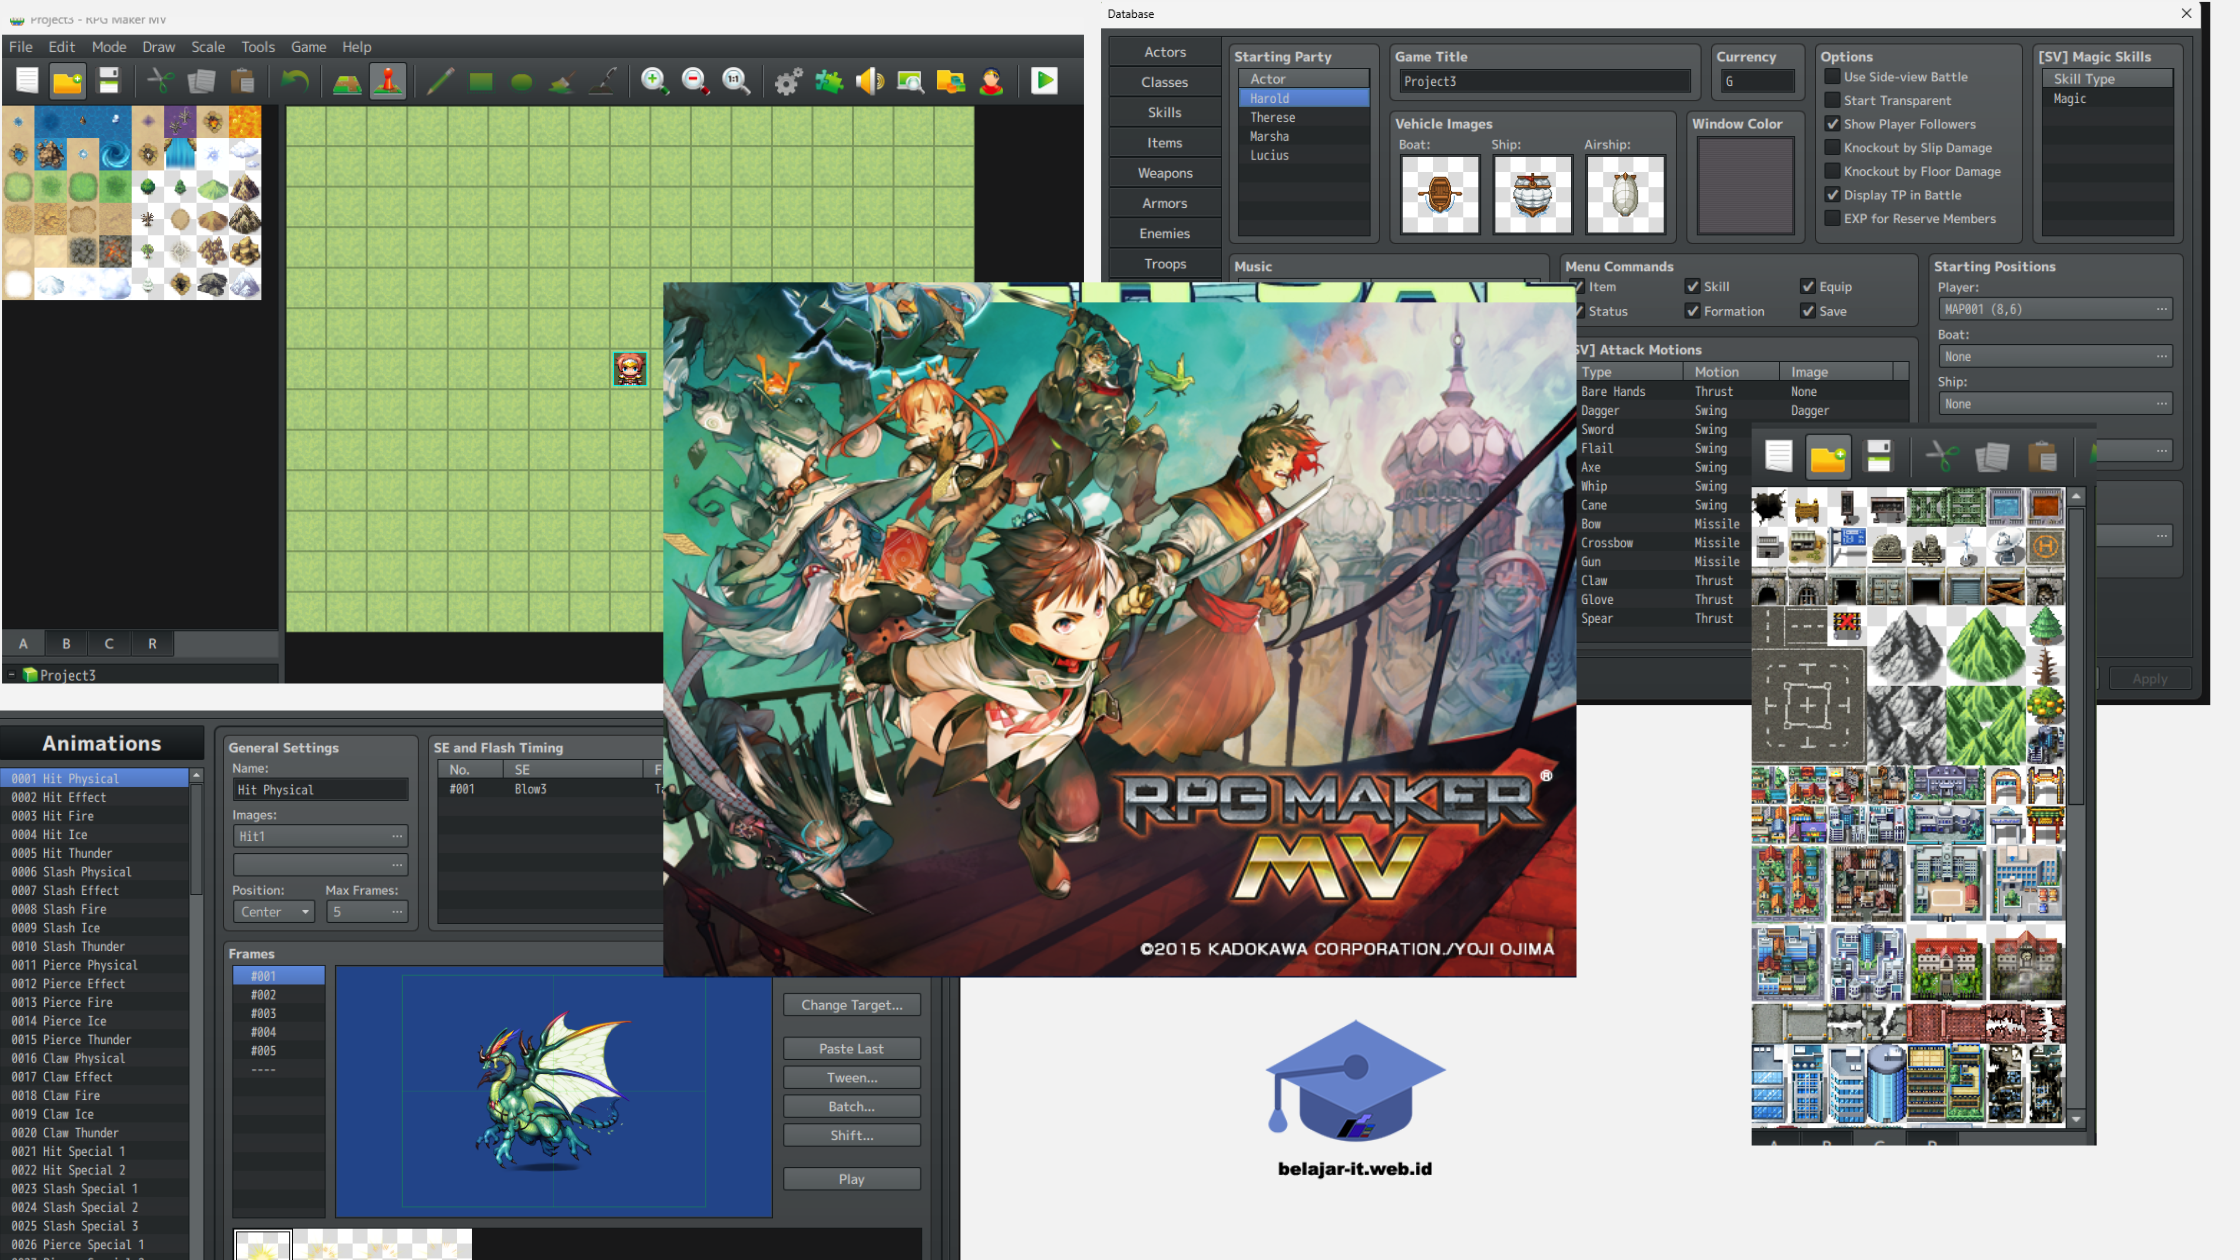This screenshot has width=2240, height=1260.
Task: Open Sound Test speaker icon
Action: click(x=870, y=81)
